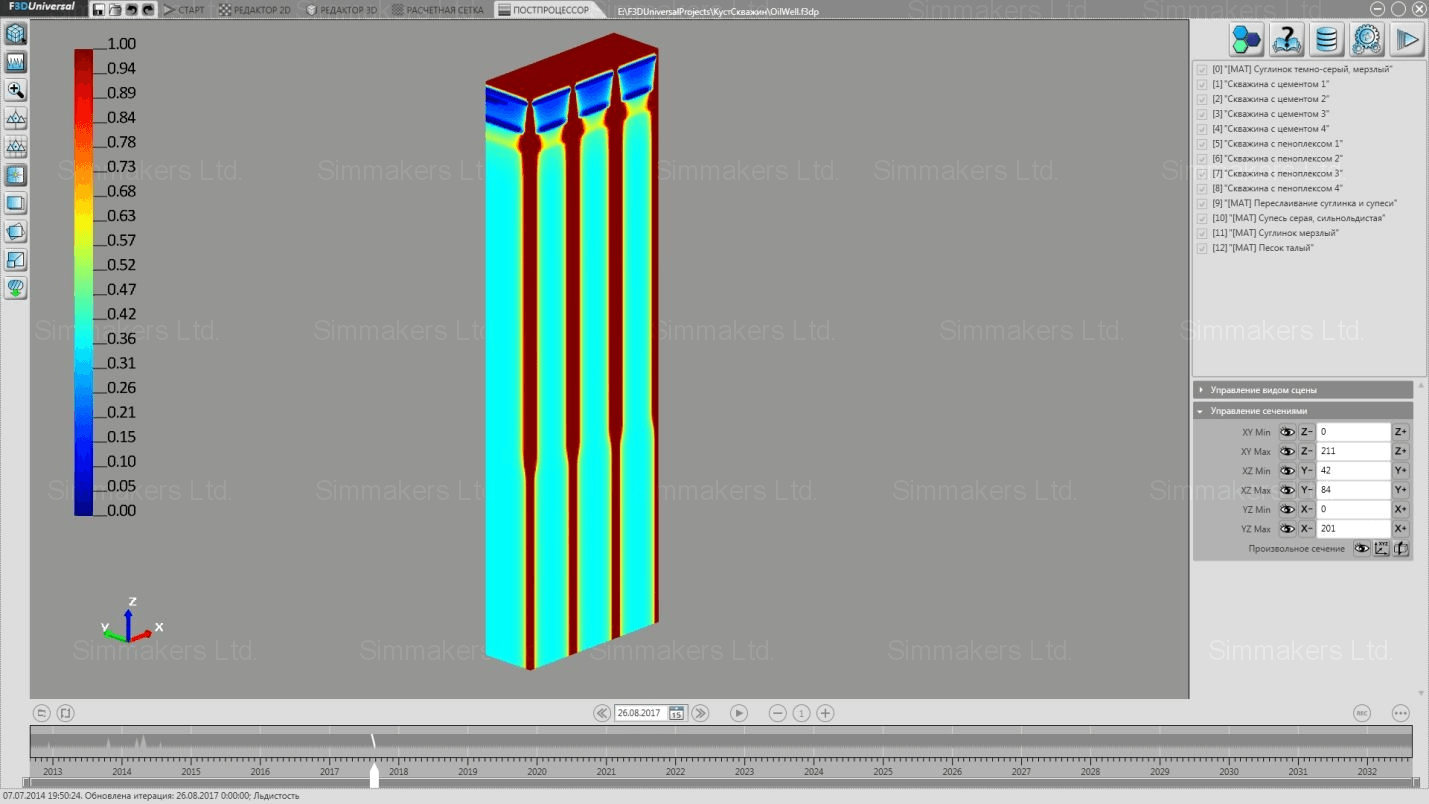Click the highlighted cross-section center tool
Viewport: 1429px width, 804px height.
point(16,175)
